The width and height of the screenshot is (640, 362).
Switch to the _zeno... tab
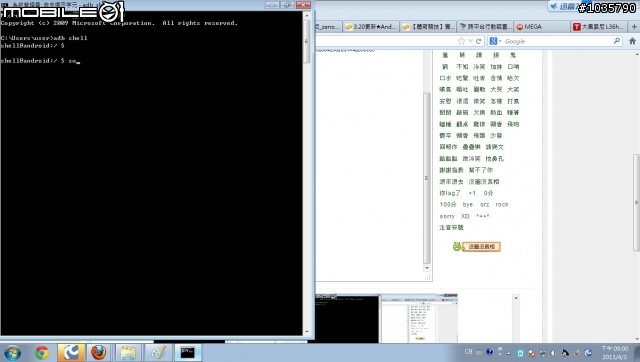328,27
